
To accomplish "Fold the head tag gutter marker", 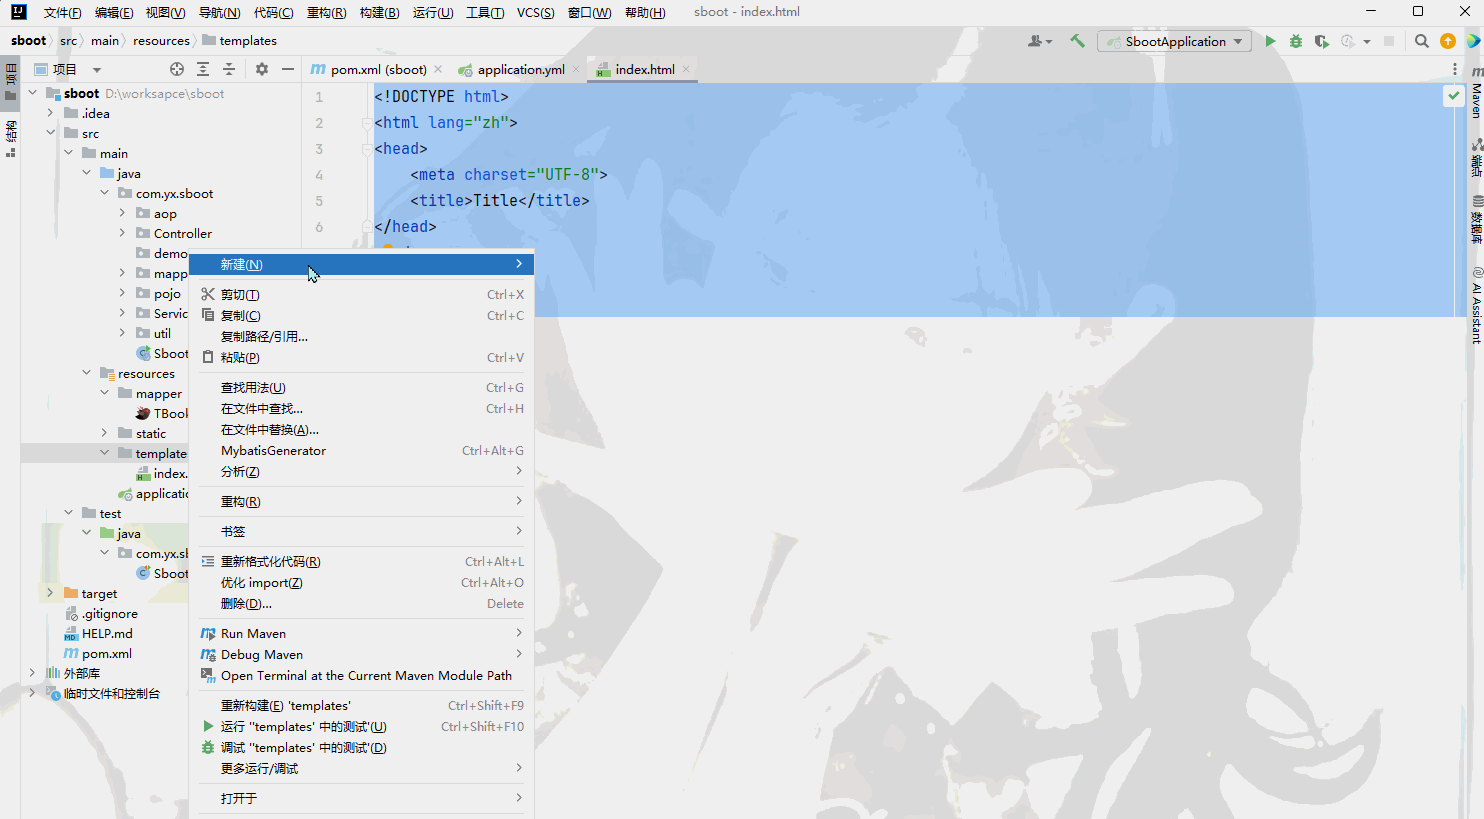I will (x=366, y=148).
